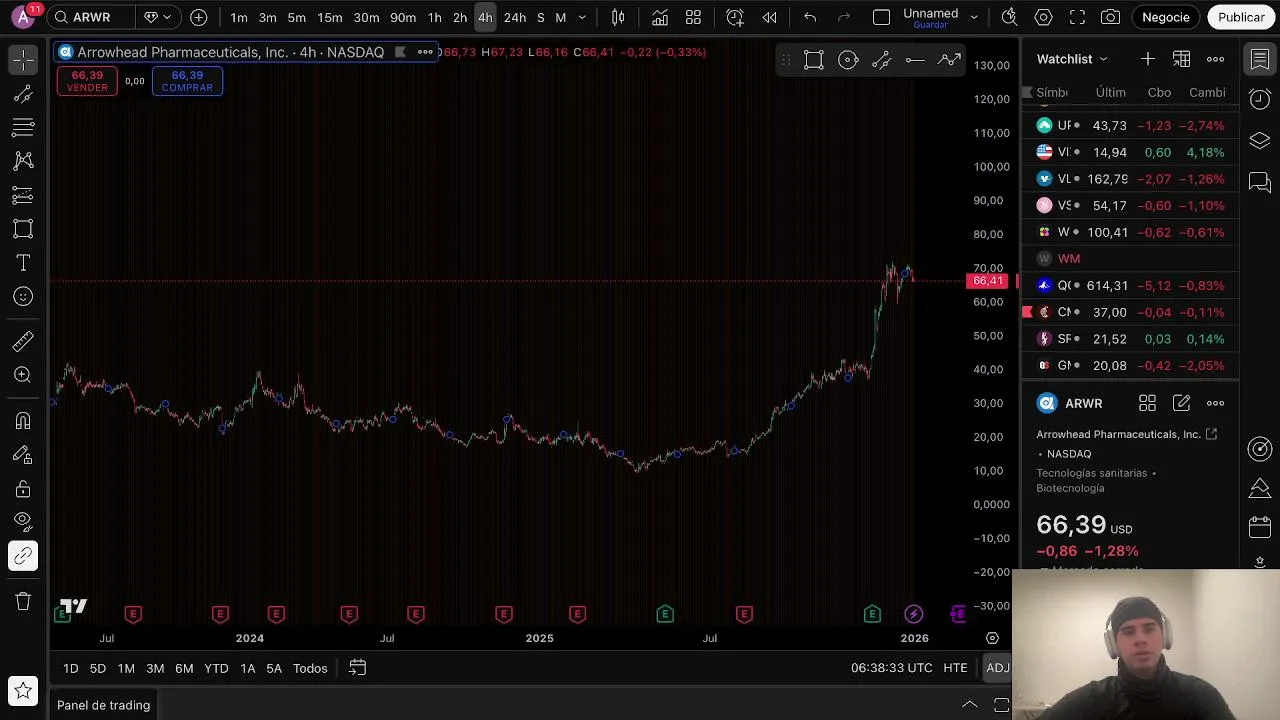Toggle magnet mode for drawings
Viewport: 1280px width, 720px height.
23,421
